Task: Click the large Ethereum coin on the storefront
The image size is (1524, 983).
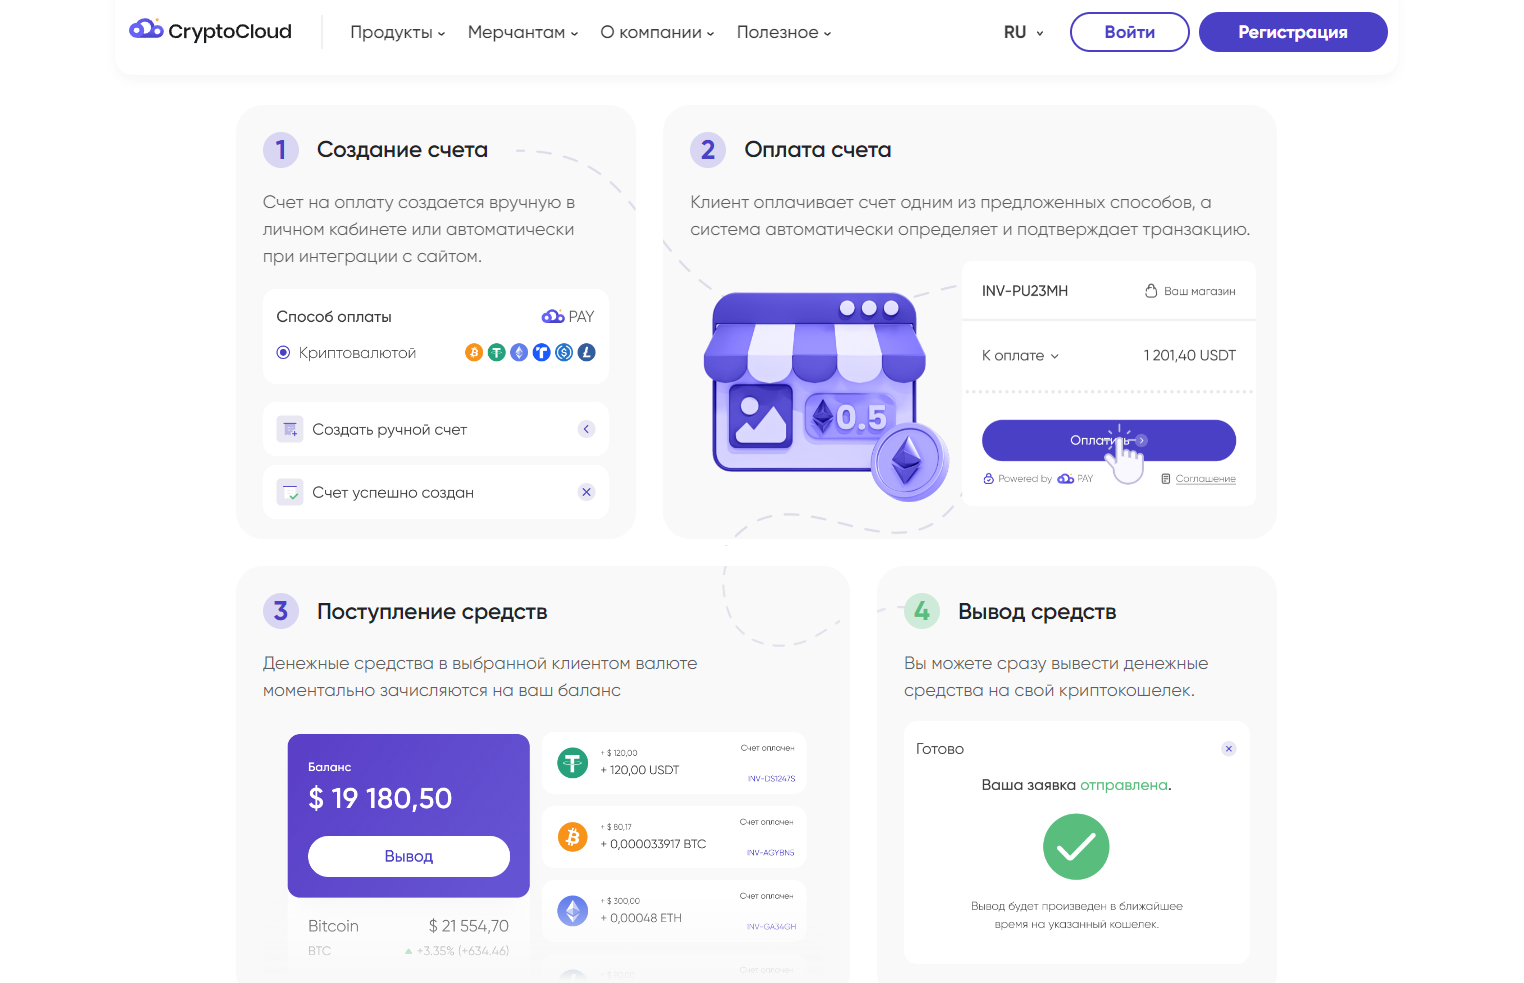Action: (908, 462)
